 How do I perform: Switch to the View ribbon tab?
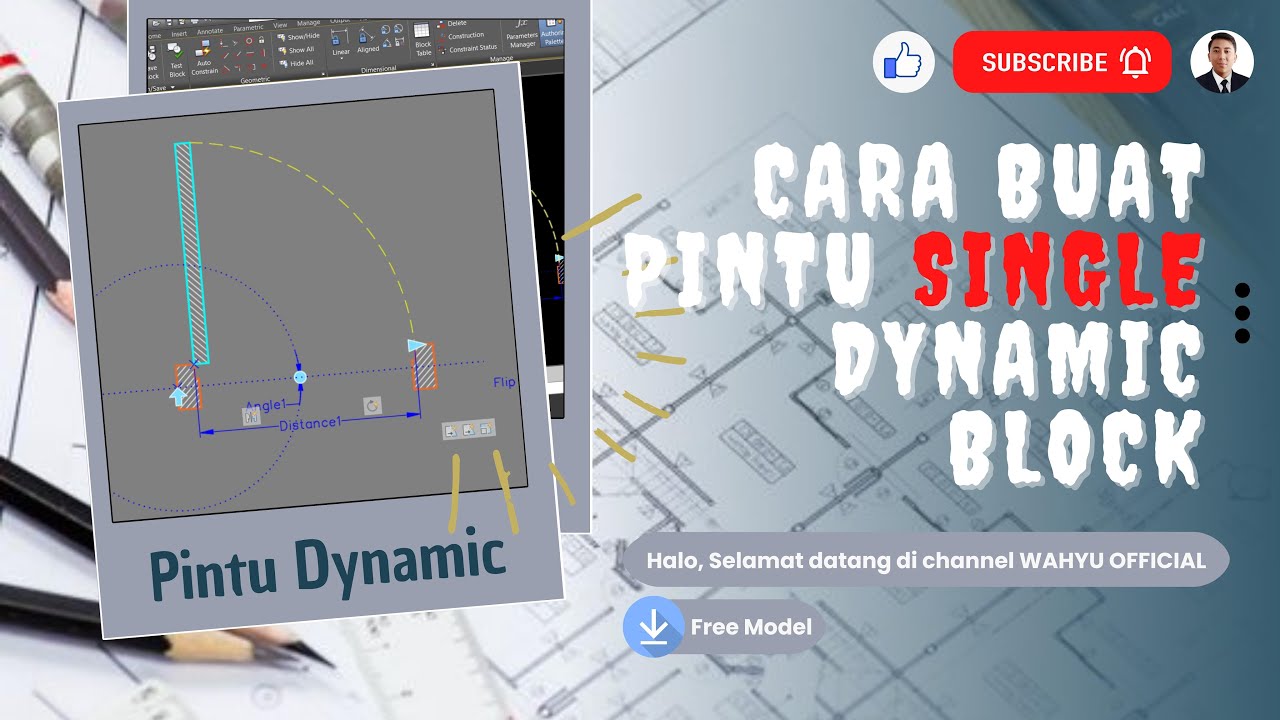[280, 25]
